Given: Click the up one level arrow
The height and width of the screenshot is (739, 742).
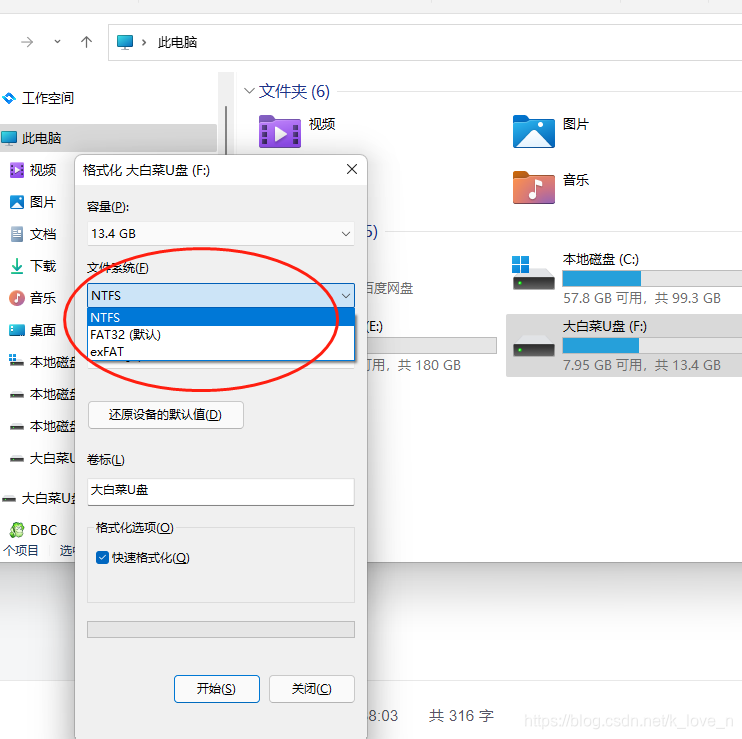Looking at the screenshot, I should 86,42.
